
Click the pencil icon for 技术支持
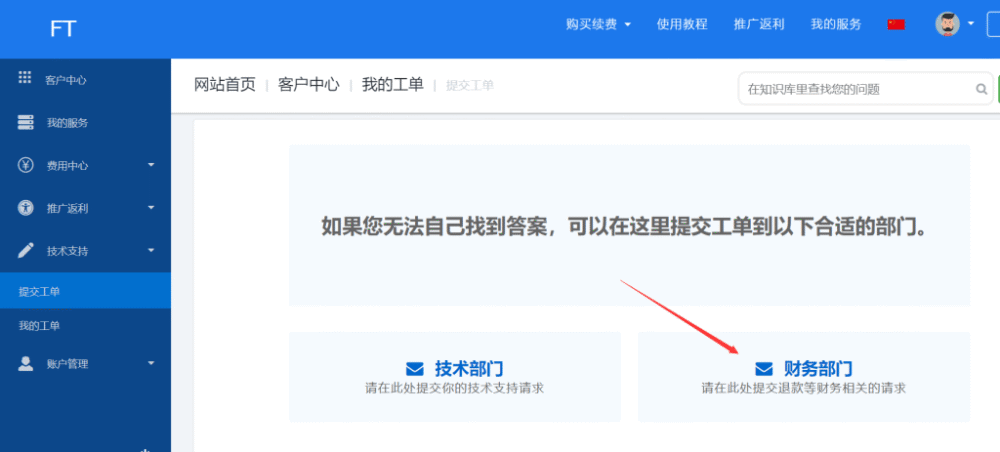pyautogui.click(x=26, y=251)
